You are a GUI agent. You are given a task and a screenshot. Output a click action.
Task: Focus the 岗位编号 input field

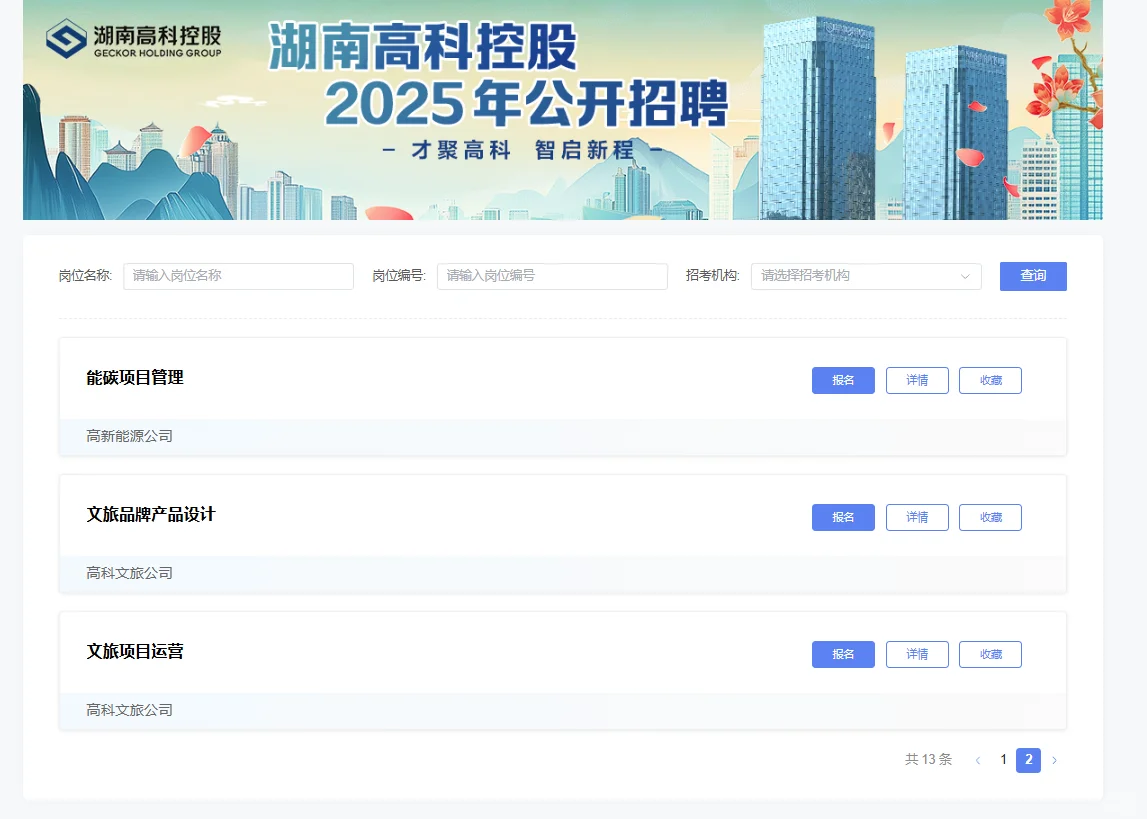coord(552,276)
